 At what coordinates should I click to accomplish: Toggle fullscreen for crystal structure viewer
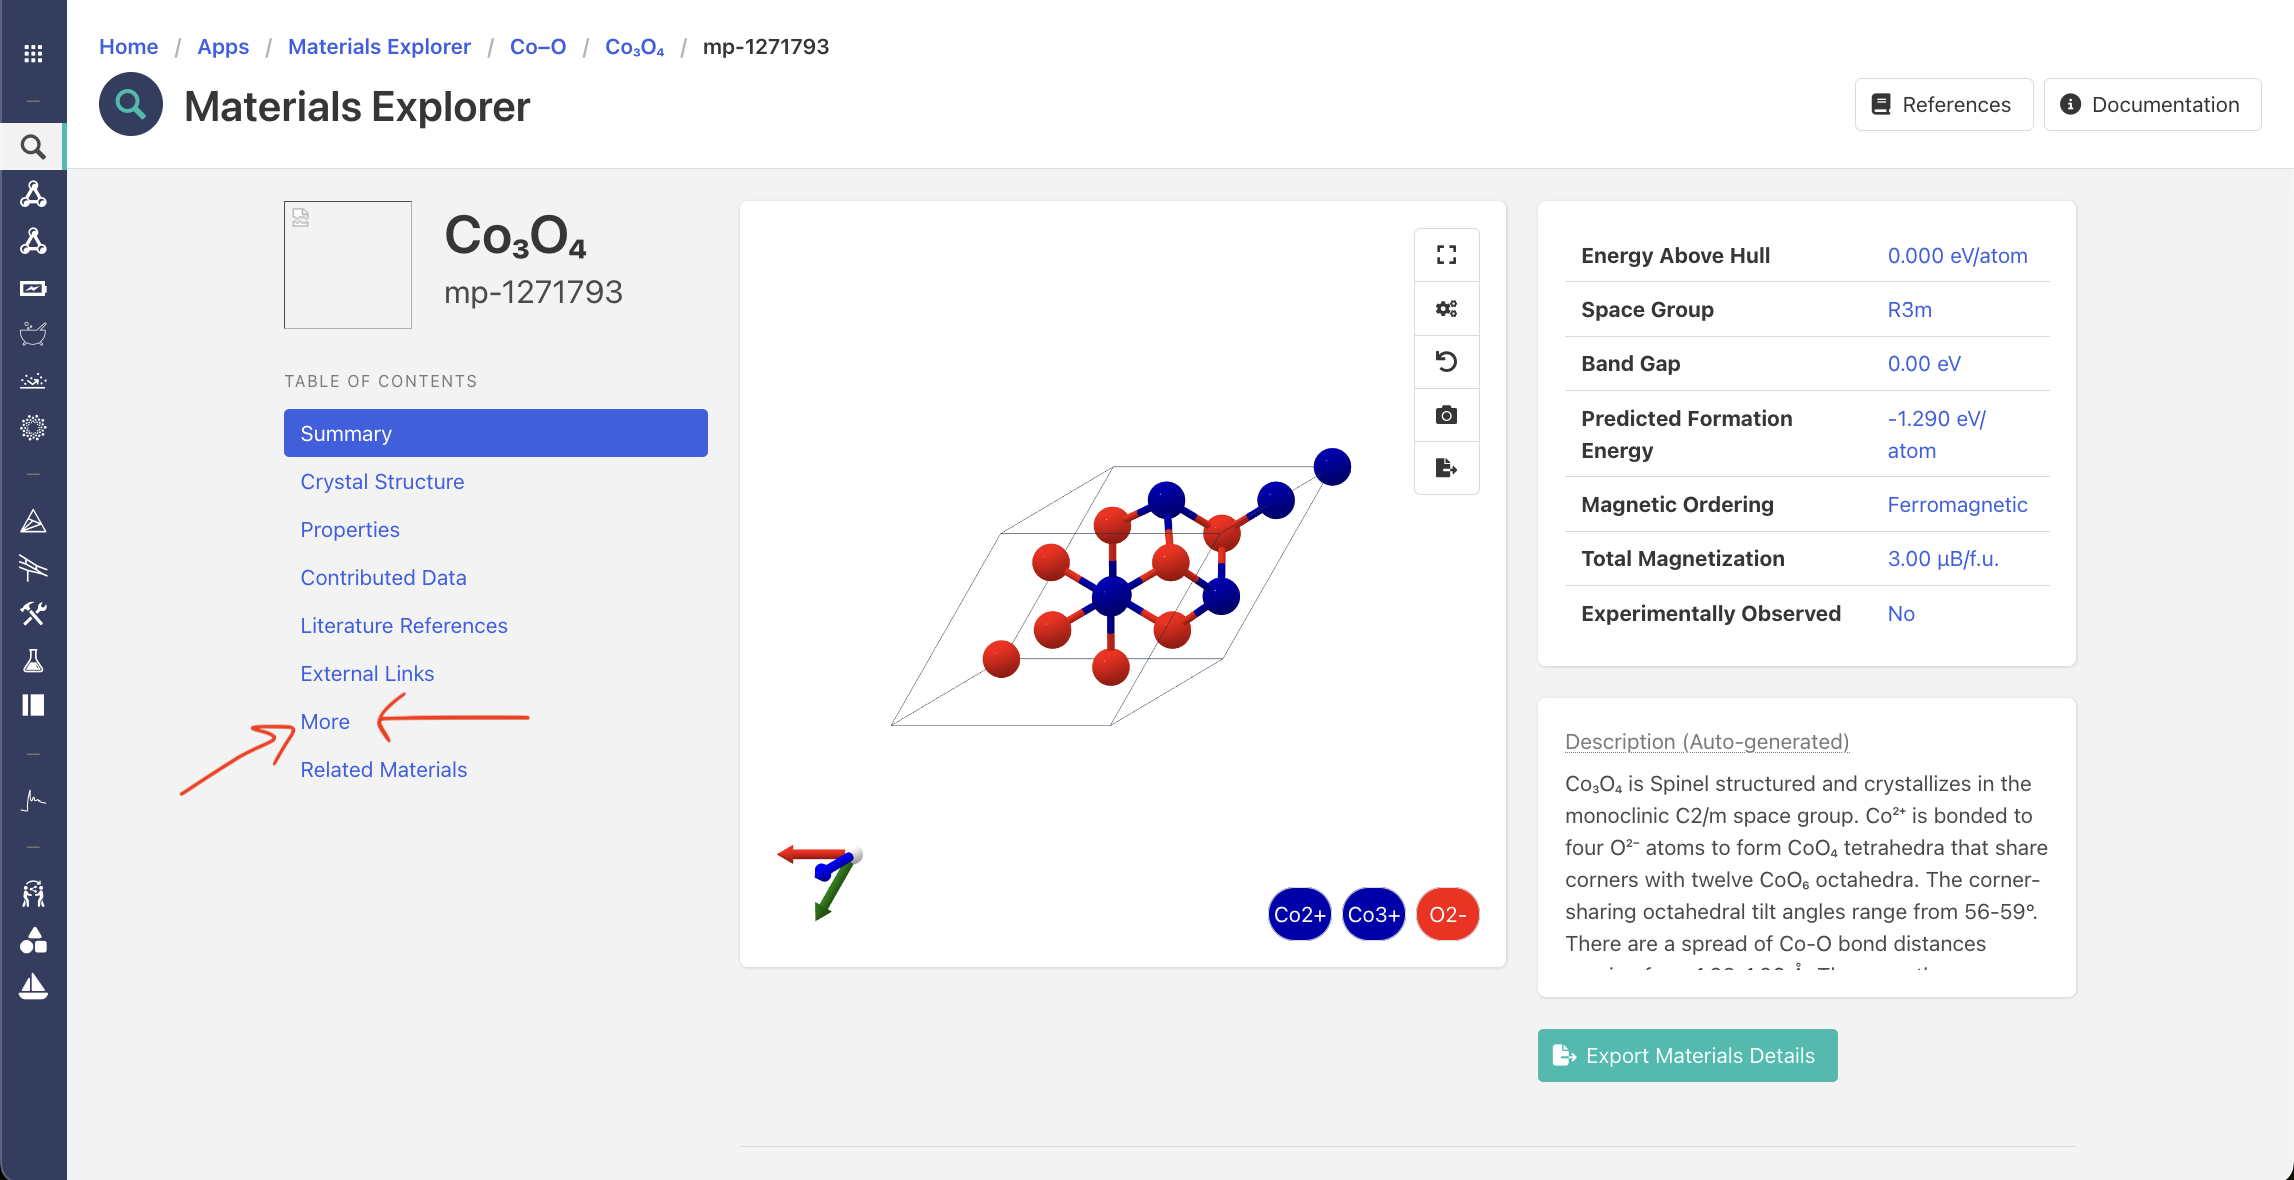pos(1446,255)
